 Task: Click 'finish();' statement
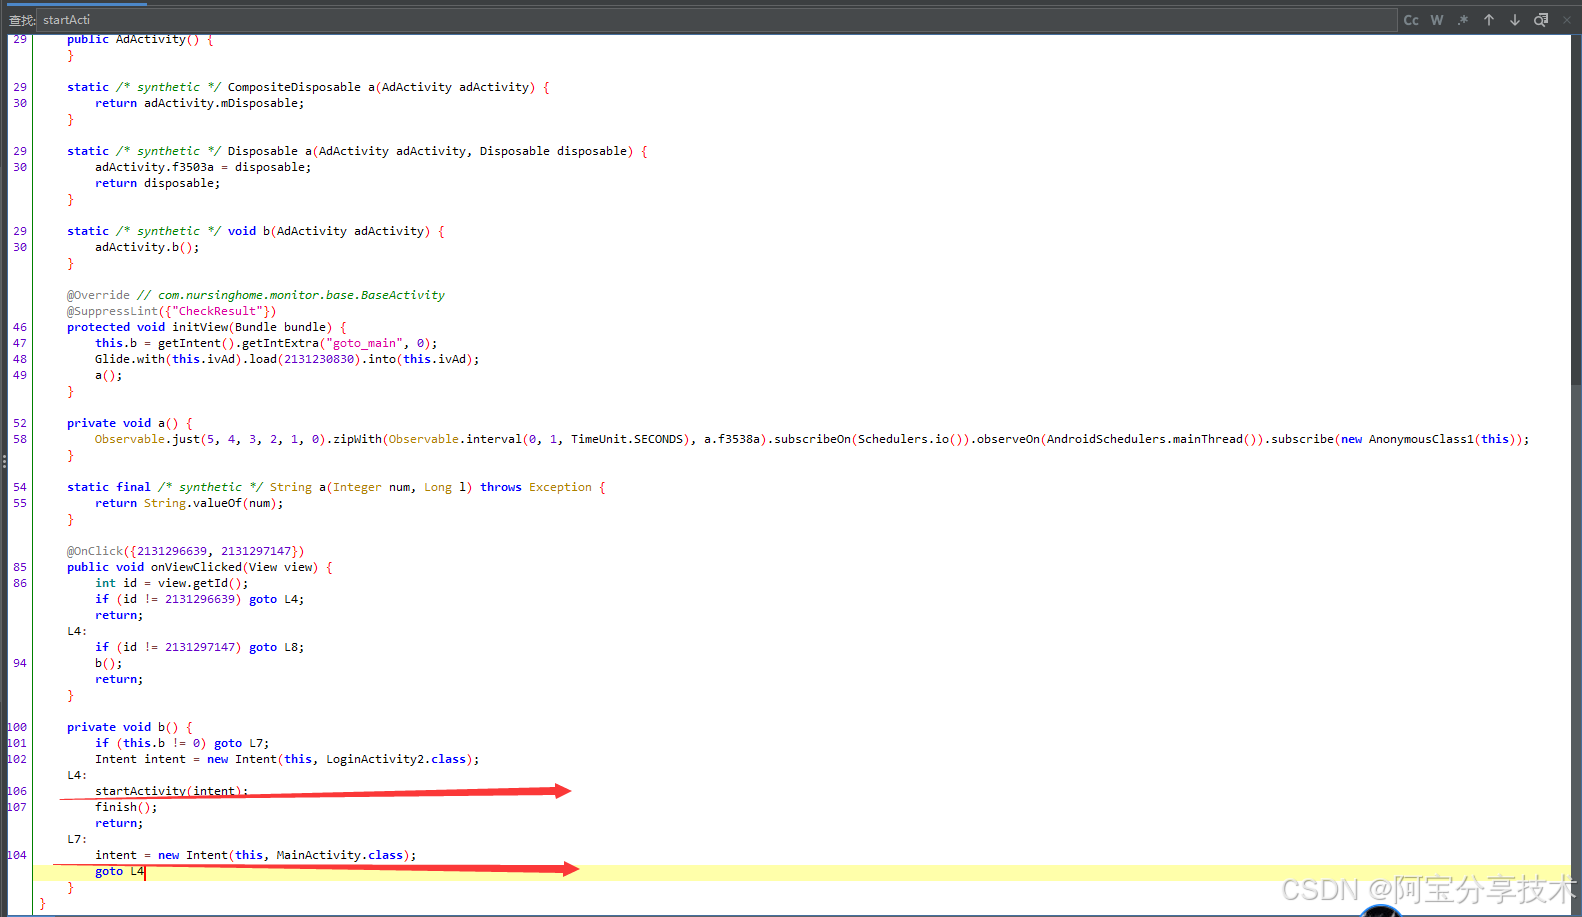(x=126, y=807)
